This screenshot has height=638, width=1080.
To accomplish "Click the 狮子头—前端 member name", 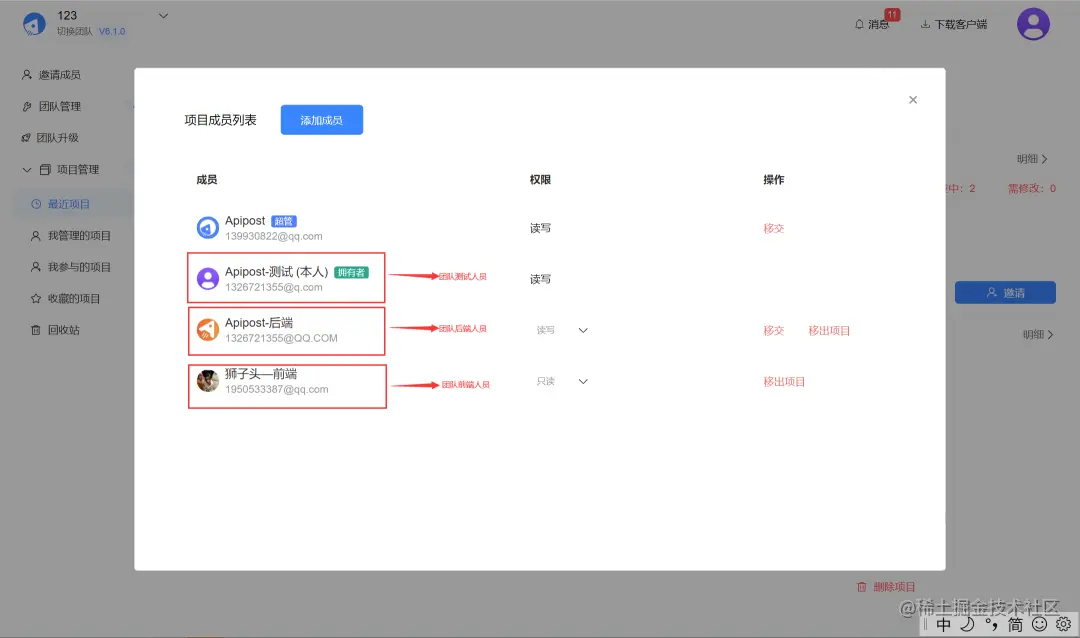I will [x=260, y=373].
